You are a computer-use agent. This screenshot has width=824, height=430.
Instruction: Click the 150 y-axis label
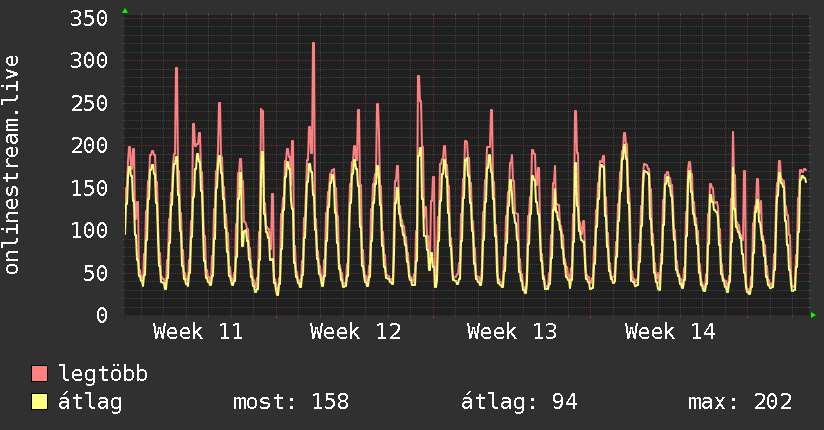click(x=89, y=188)
